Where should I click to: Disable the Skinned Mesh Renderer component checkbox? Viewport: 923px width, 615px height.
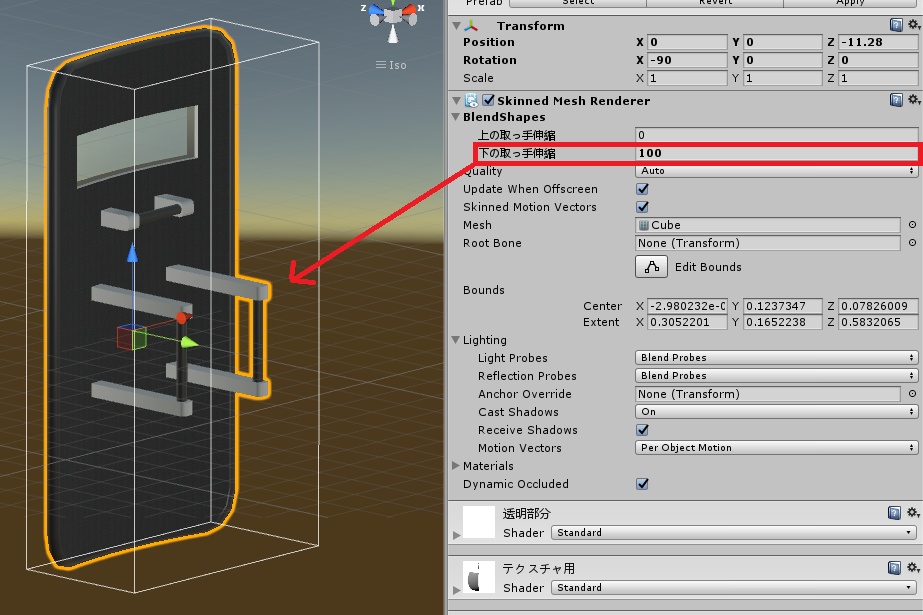click(x=488, y=100)
